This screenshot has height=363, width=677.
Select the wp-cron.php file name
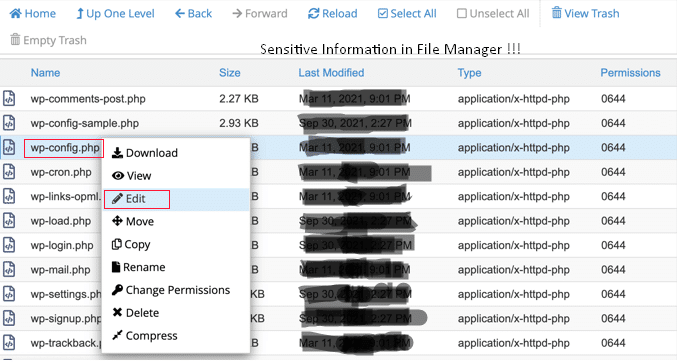(61, 172)
